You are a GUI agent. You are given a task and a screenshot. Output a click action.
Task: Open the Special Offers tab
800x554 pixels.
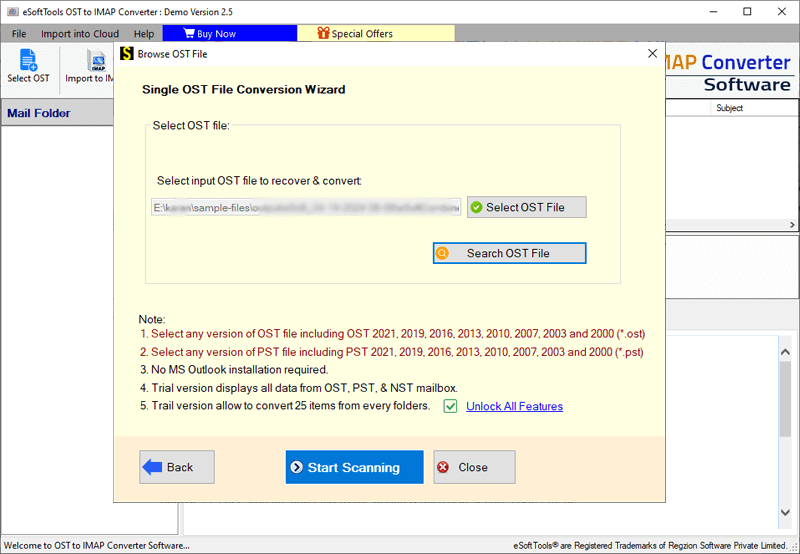(x=376, y=33)
